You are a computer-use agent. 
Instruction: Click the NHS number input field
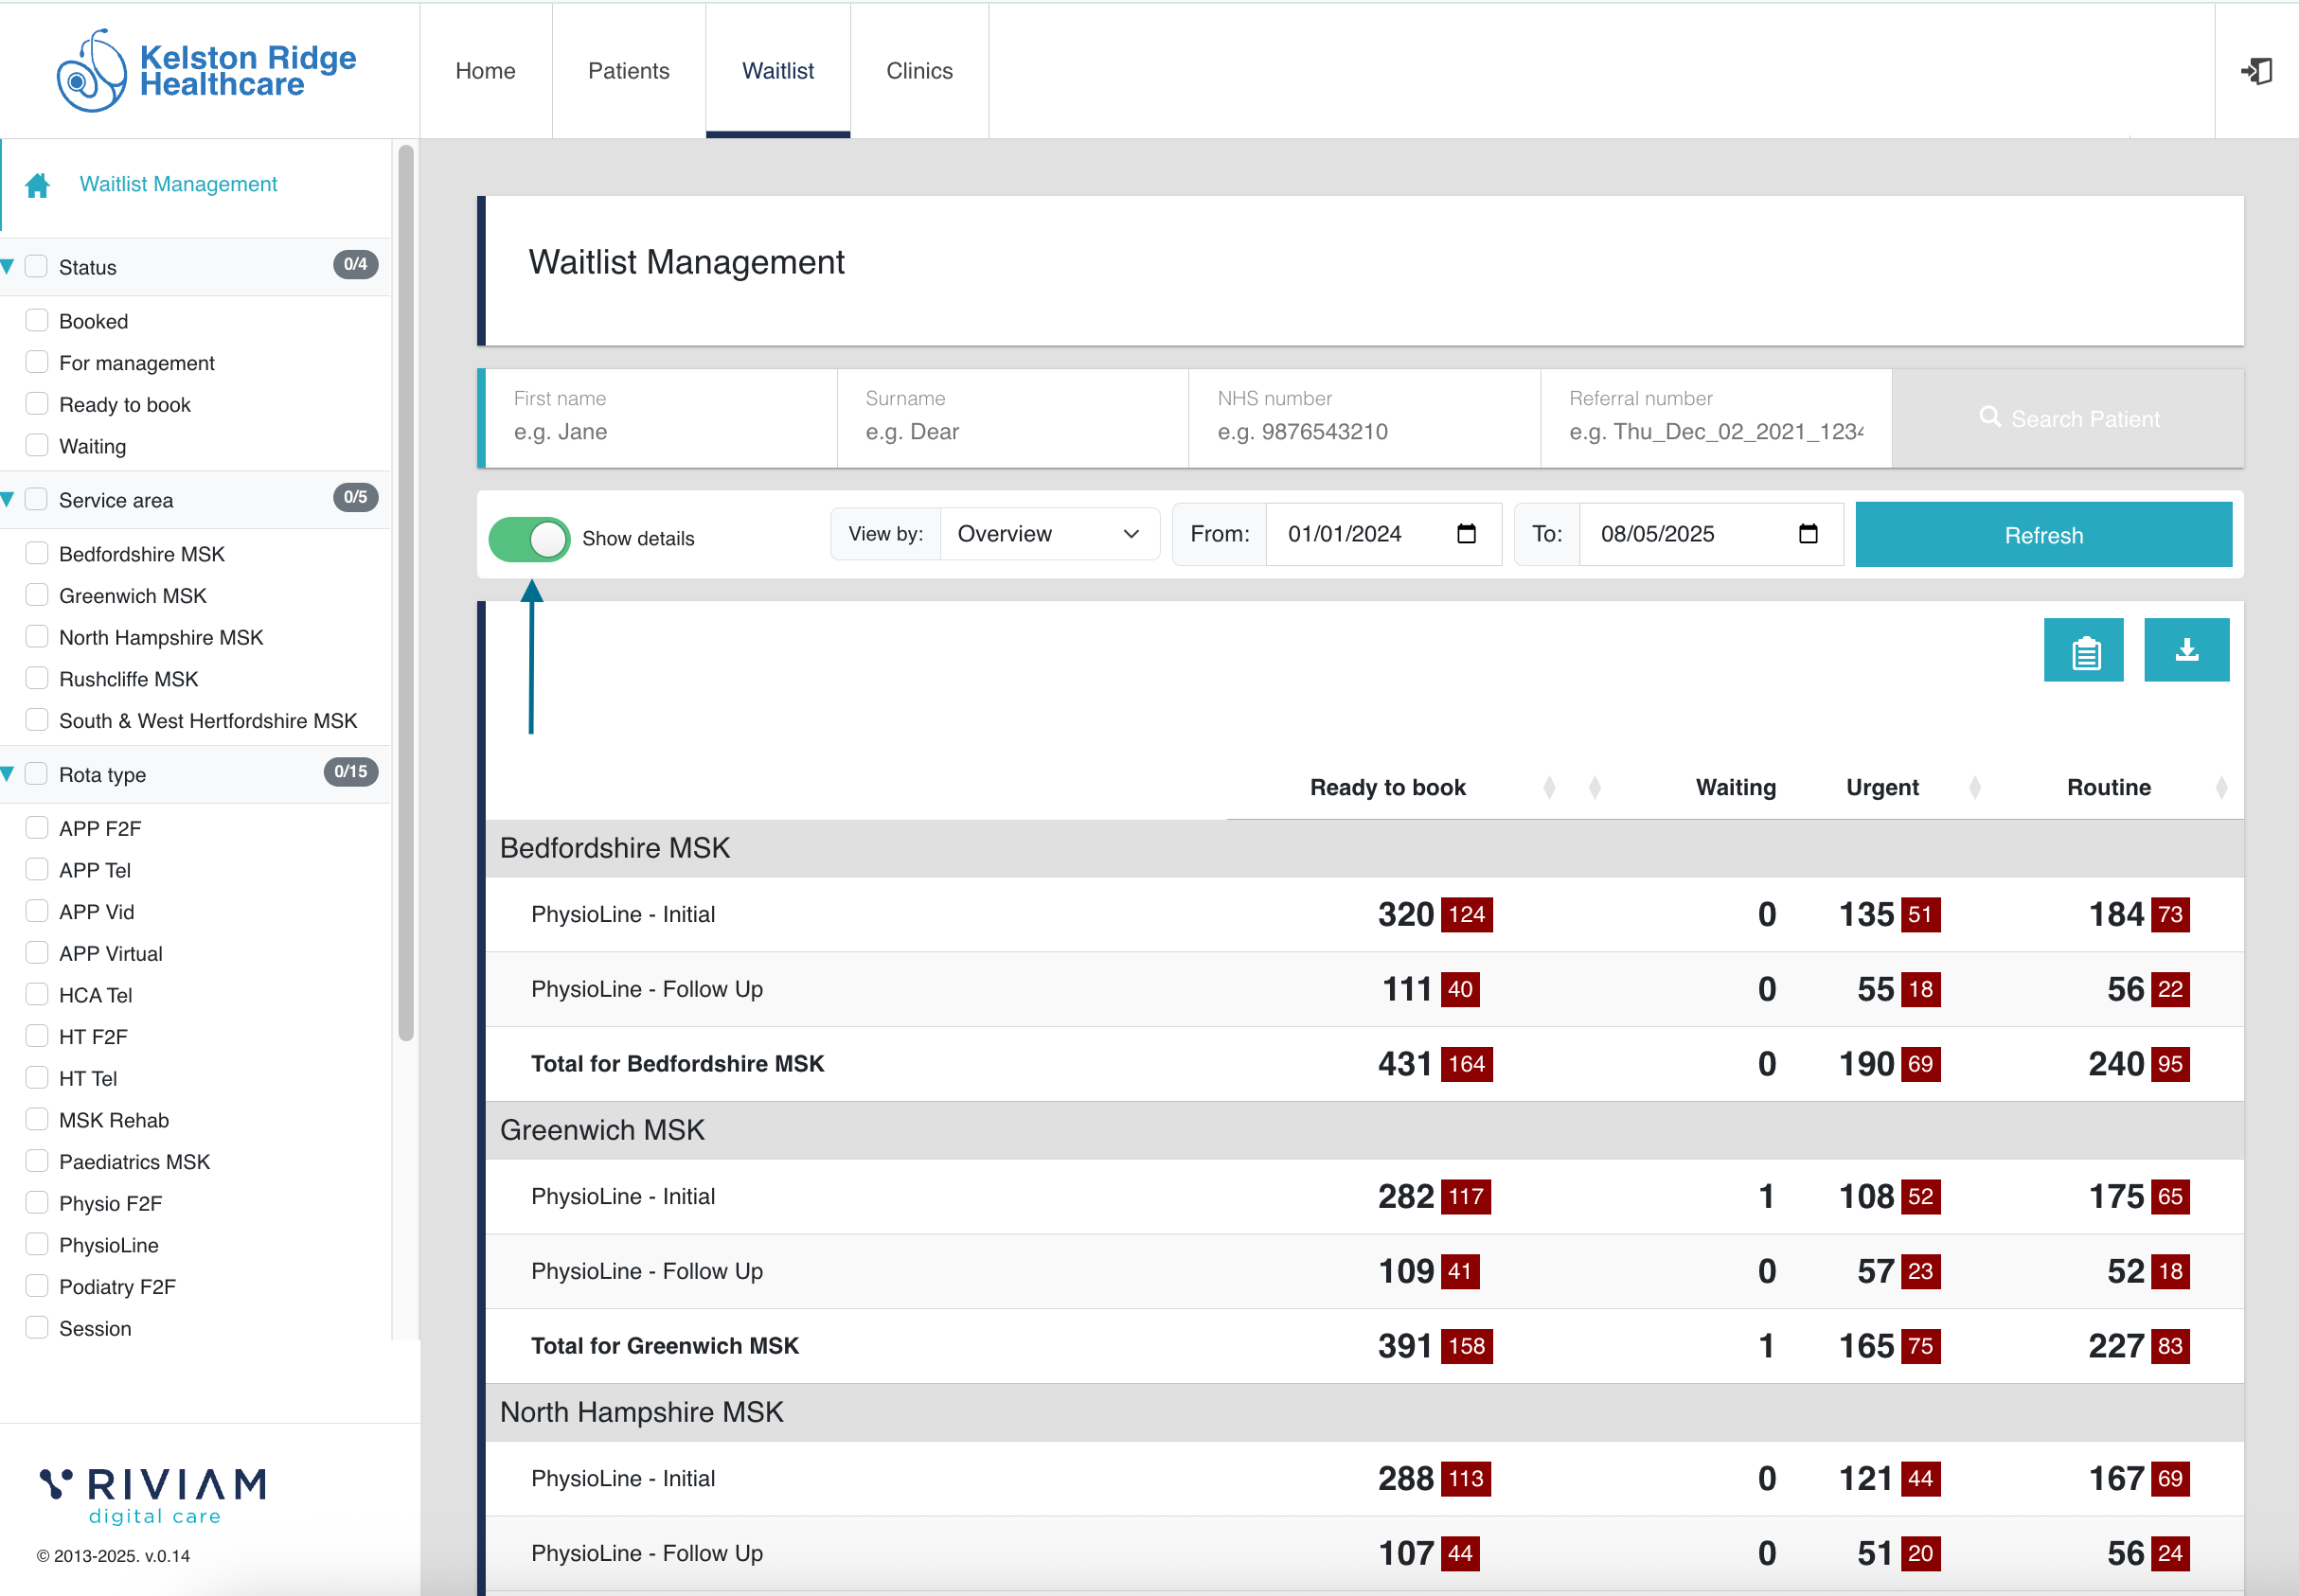click(x=1363, y=432)
